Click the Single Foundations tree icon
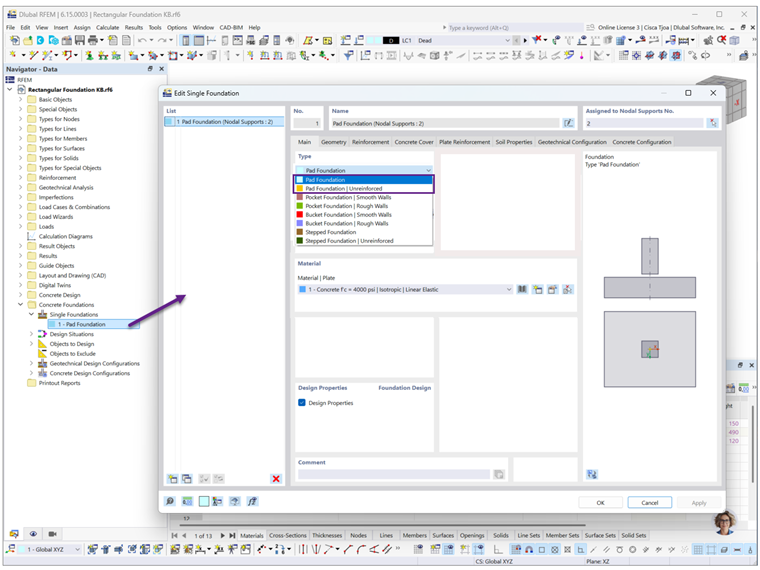Viewport: 760px width, 570px height. pos(43,315)
